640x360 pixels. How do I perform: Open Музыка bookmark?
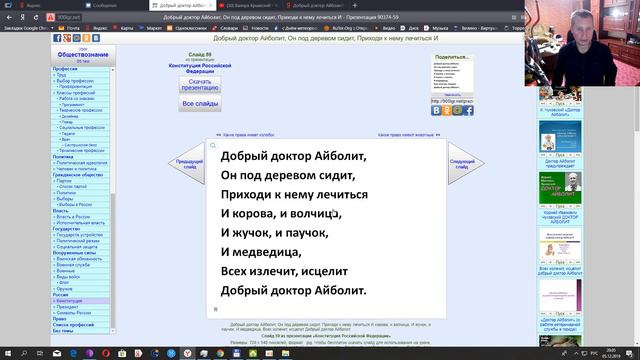[436, 28]
